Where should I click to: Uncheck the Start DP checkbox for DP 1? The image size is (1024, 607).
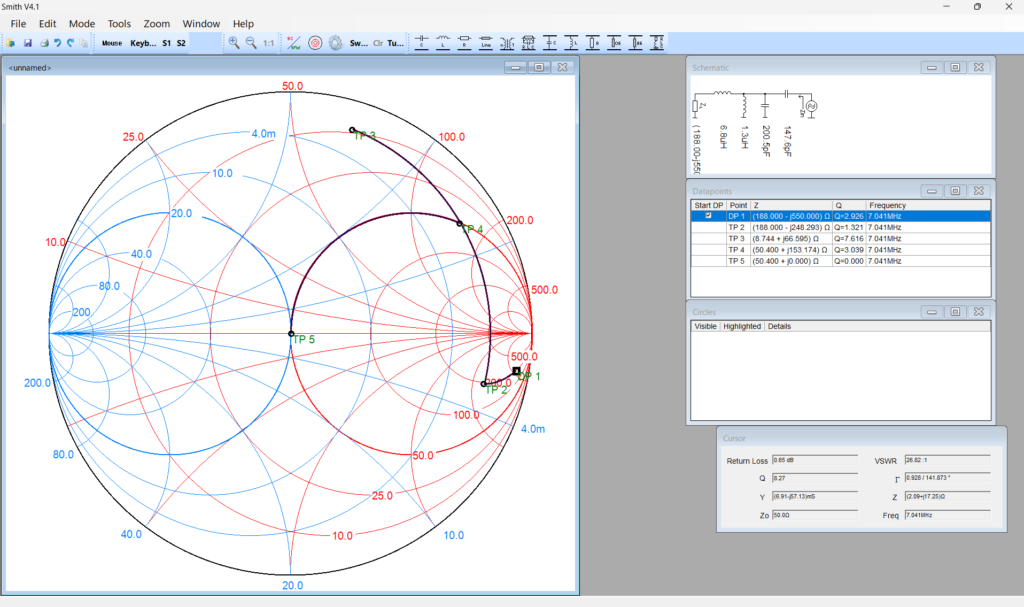709,216
